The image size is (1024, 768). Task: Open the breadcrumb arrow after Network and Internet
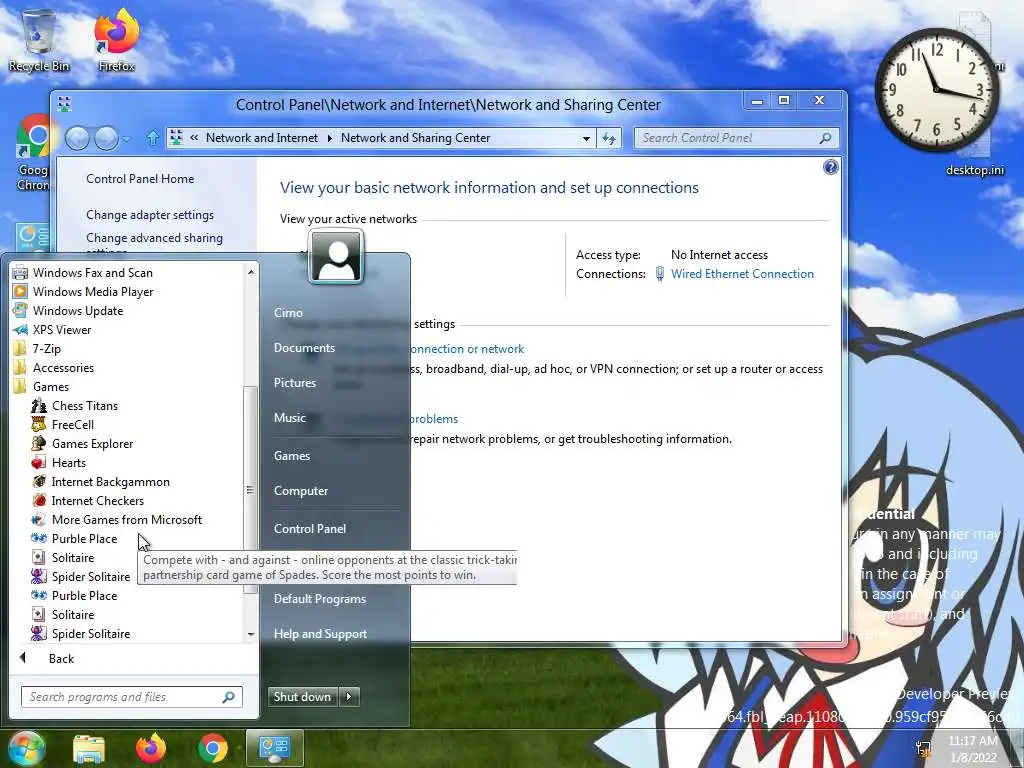[329, 138]
